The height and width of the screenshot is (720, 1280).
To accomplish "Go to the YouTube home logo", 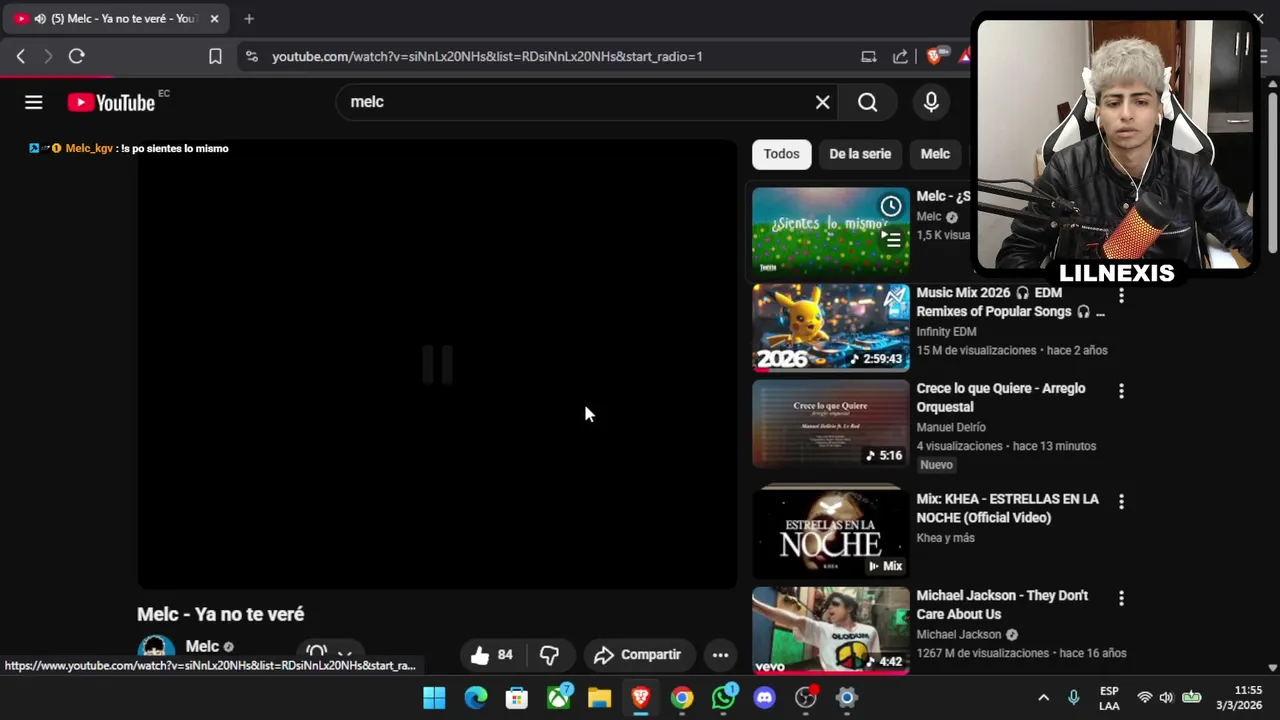I will click(x=111, y=102).
